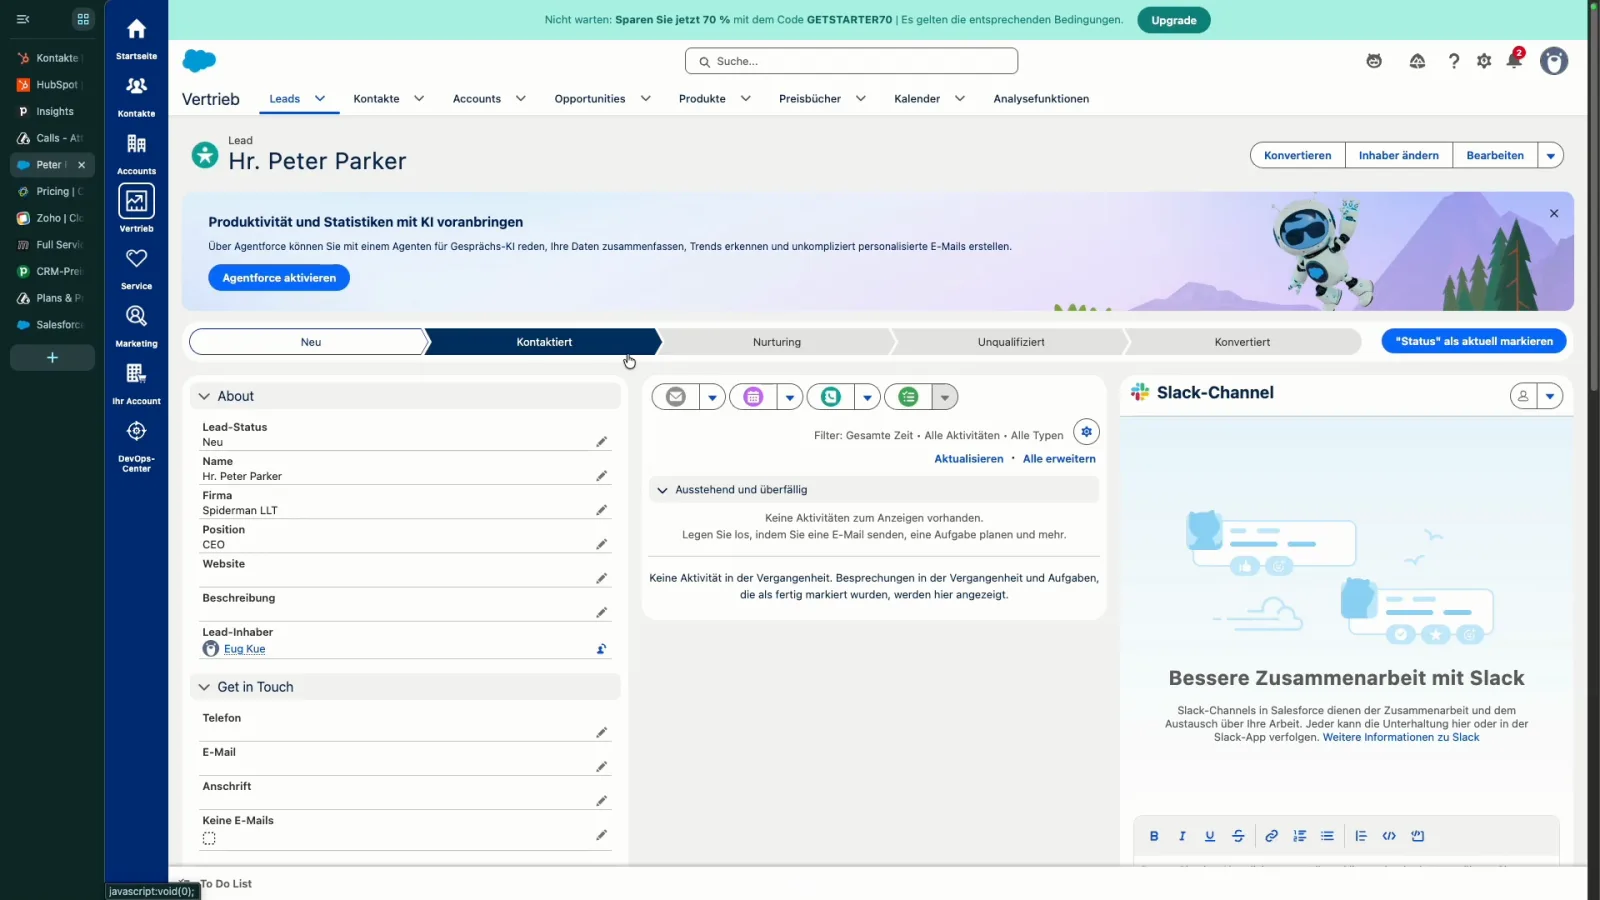Change the Lead-Inhaber owner icon

click(x=601, y=649)
